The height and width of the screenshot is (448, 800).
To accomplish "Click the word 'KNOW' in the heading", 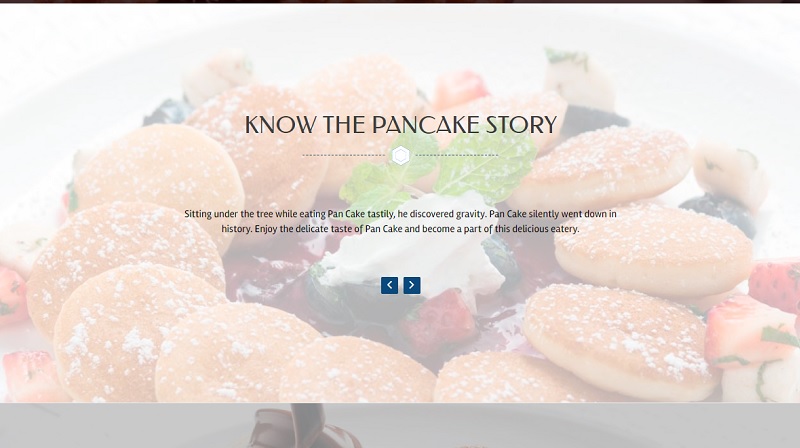I will point(281,125).
